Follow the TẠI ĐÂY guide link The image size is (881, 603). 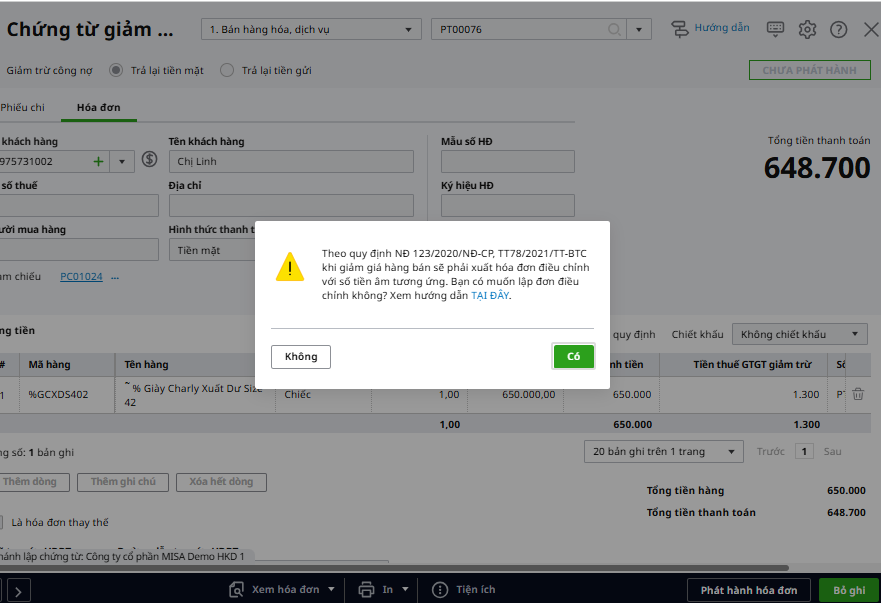pos(490,296)
